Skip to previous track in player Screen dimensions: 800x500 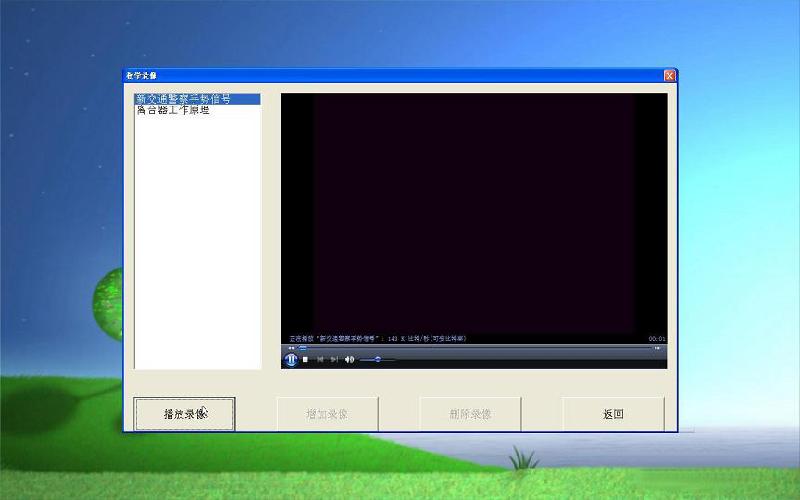(x=320, y=359)
